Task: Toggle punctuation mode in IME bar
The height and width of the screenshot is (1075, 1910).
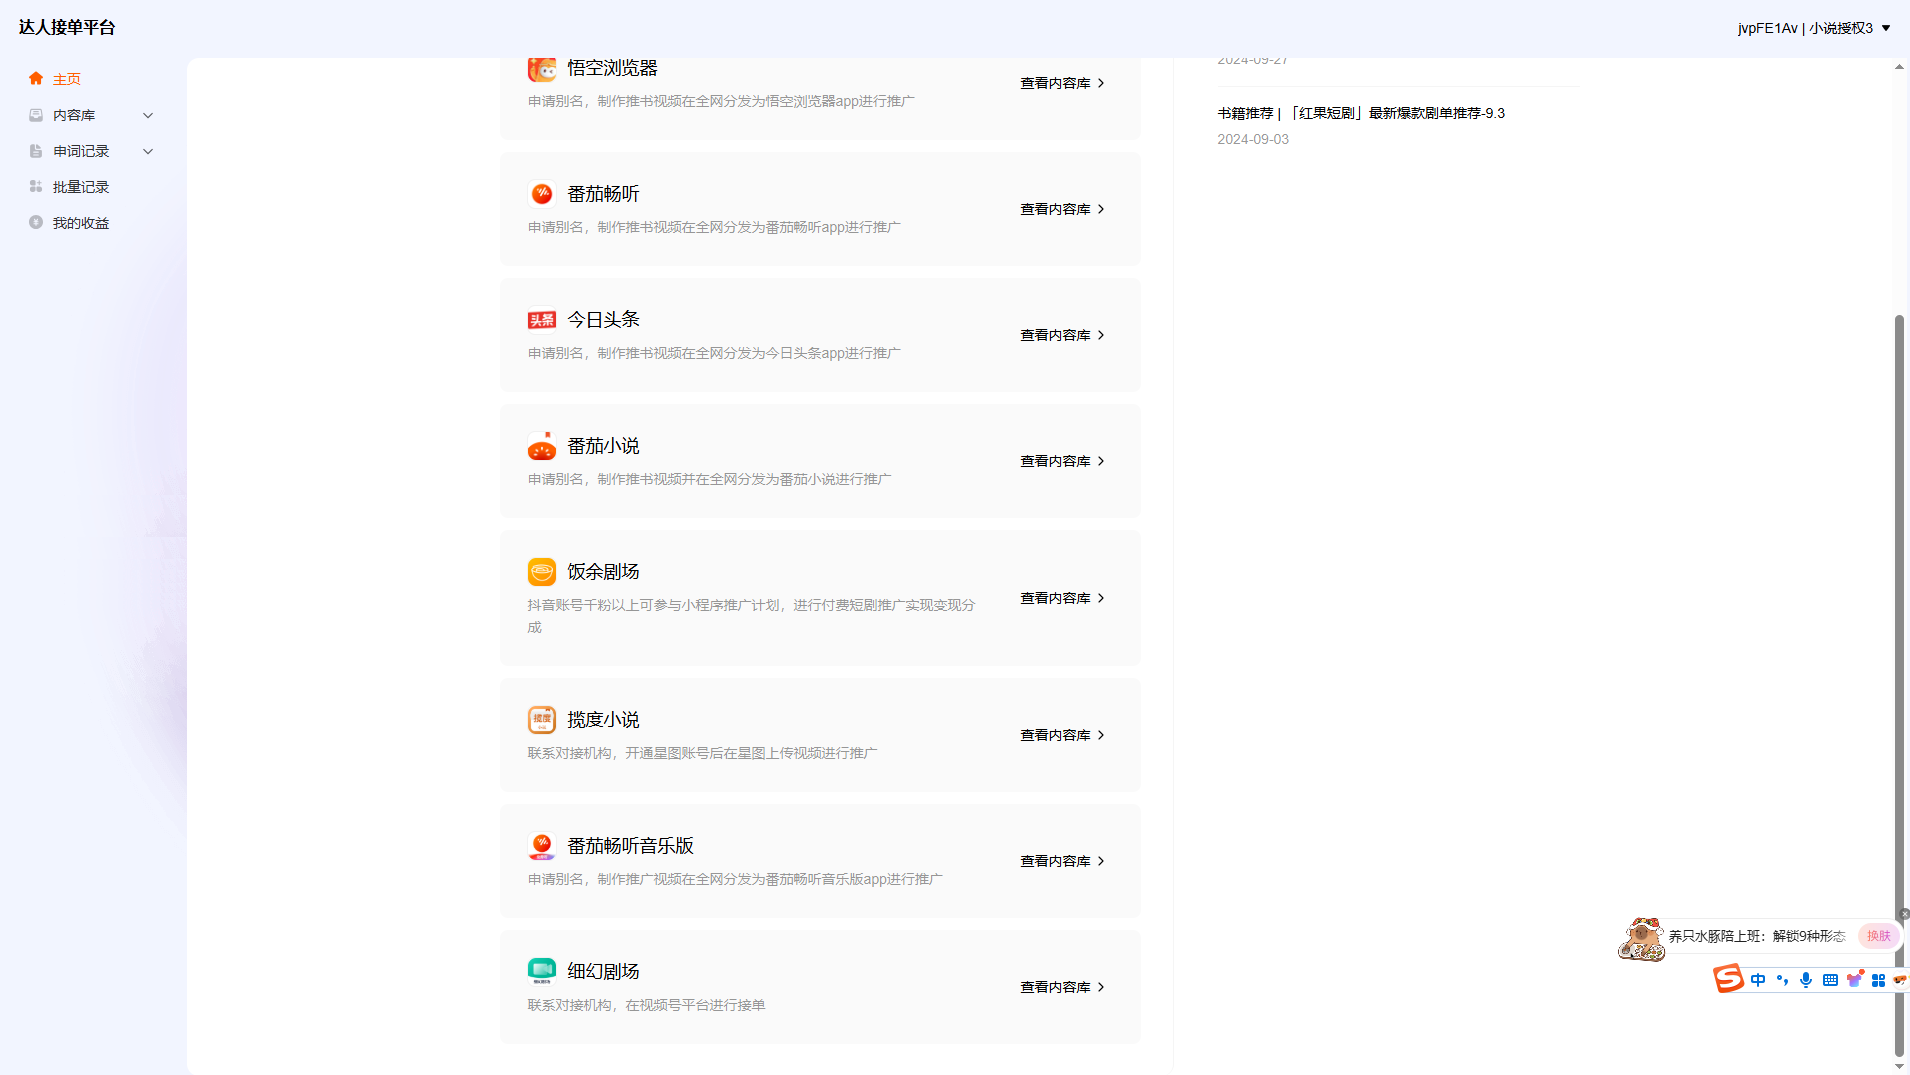Action: (x=1782, y=980)
